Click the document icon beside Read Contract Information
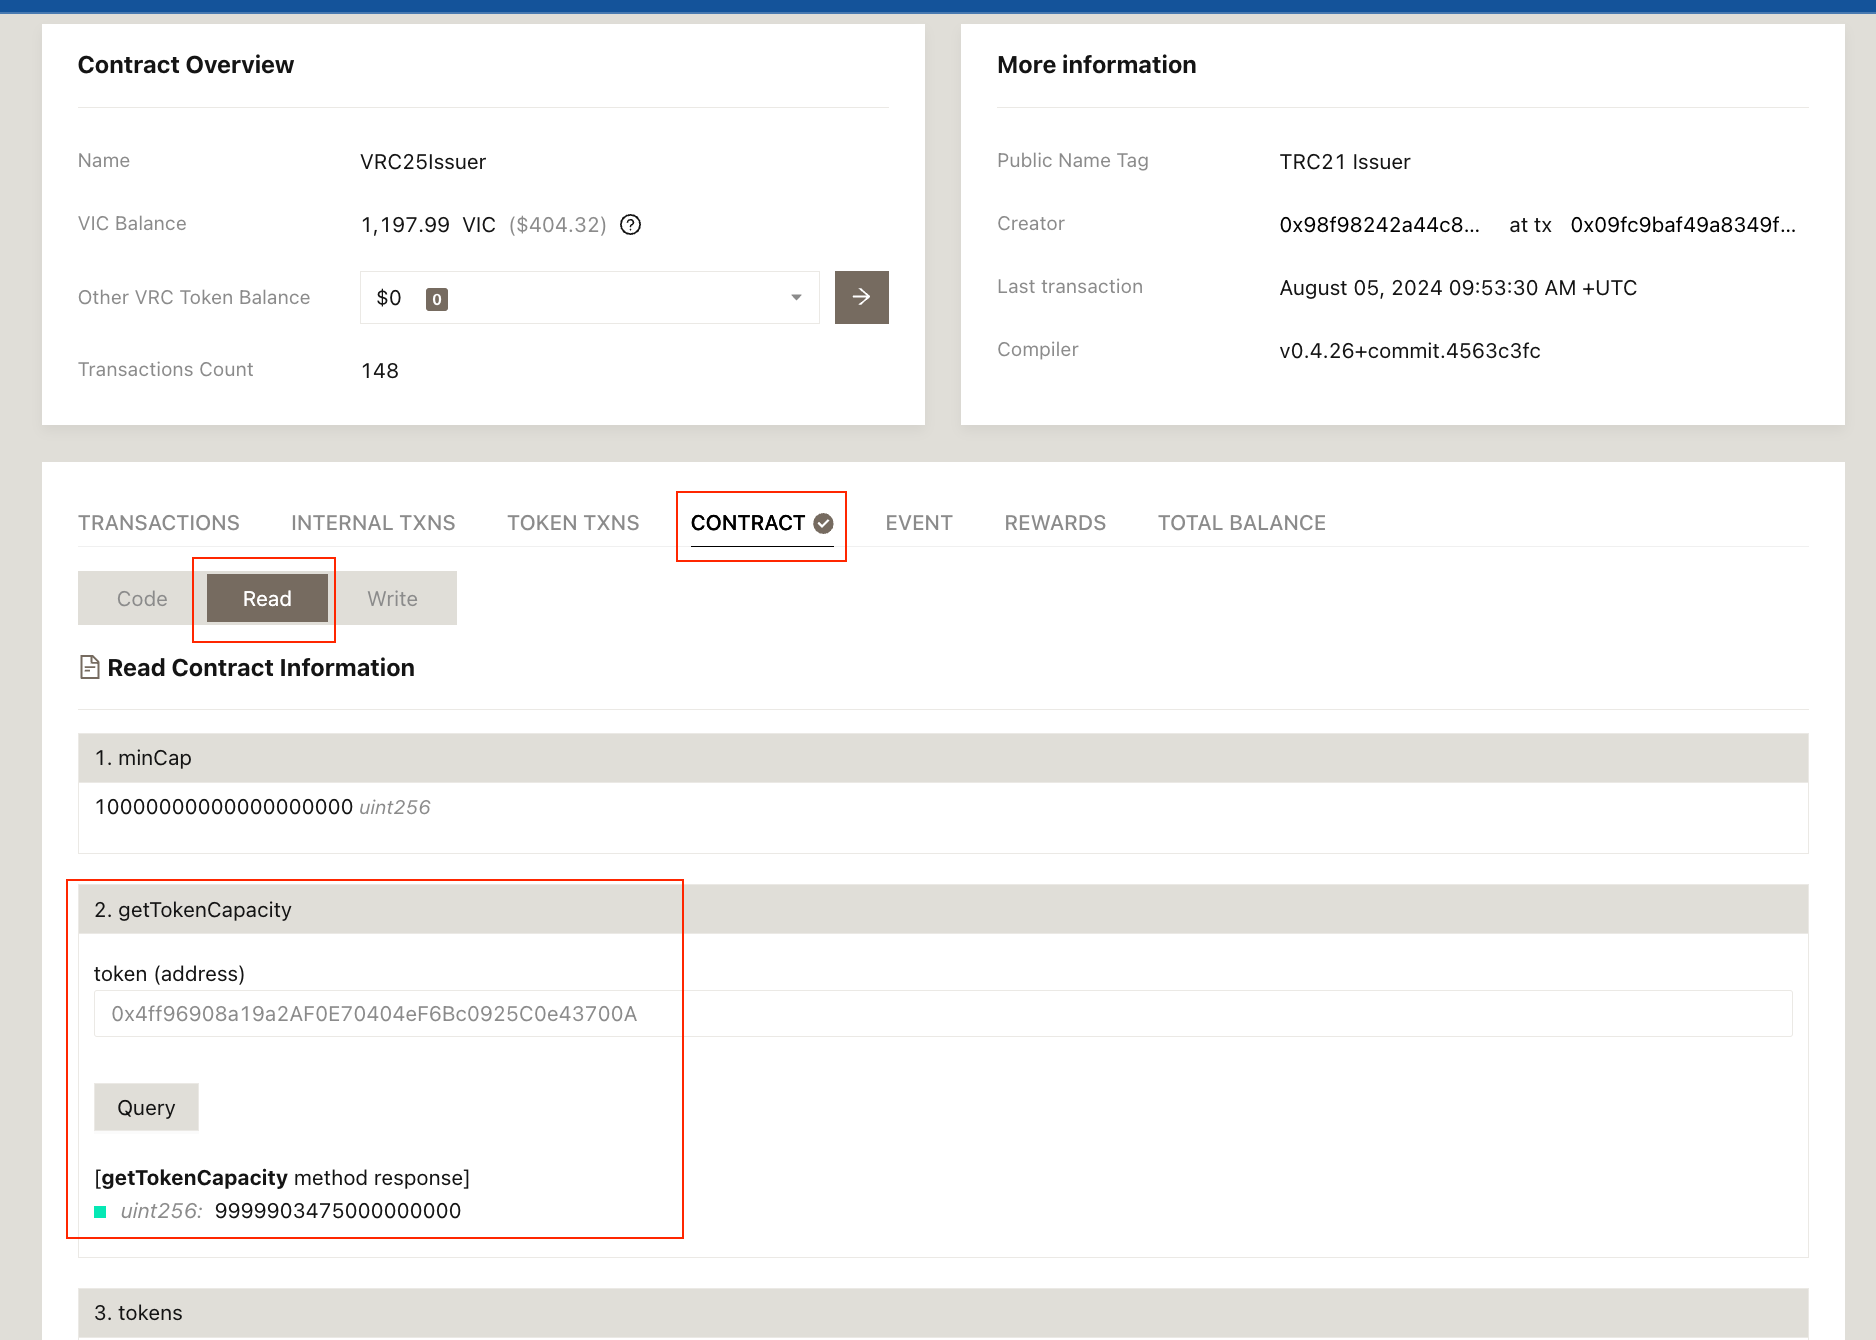The width and height of the screenshot is (1876, 1340). point(89,667)
